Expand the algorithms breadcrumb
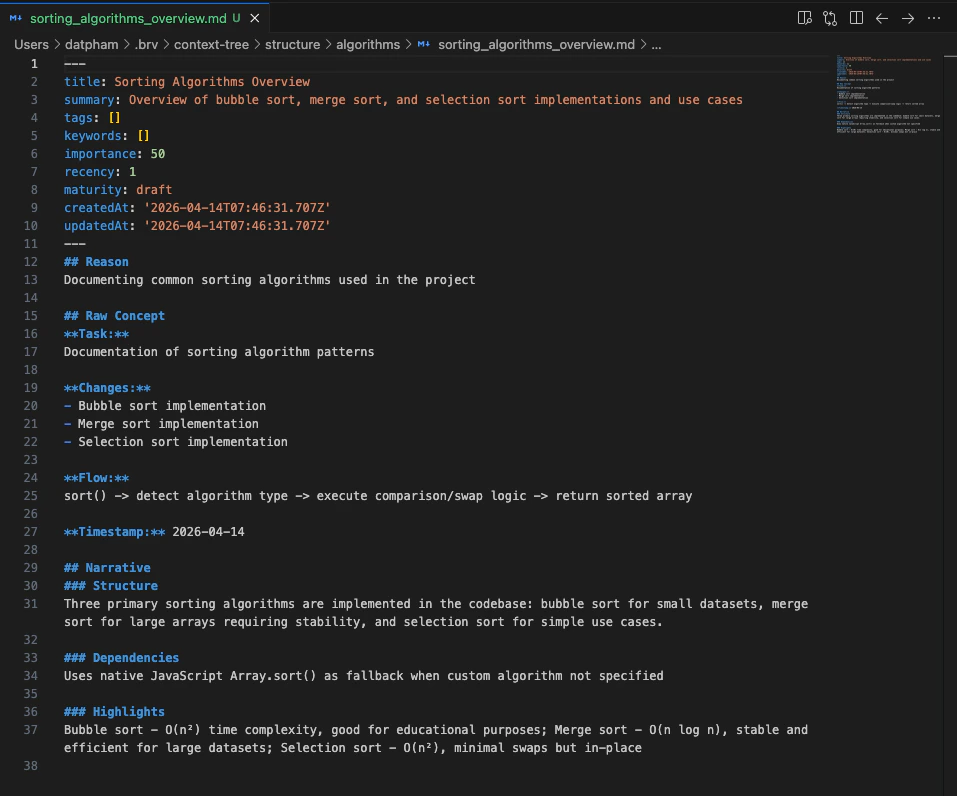The image size is (957, 796). click(x=366, y=44)
